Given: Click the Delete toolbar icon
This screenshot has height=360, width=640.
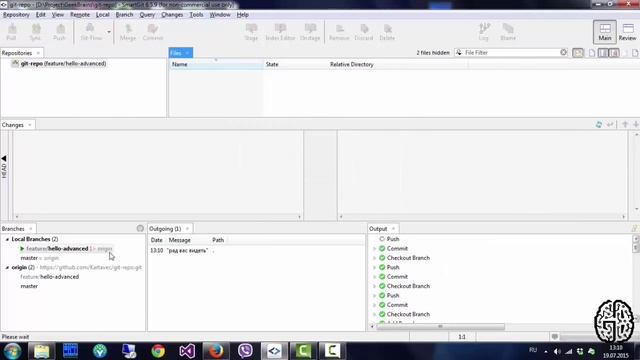Looking at the screenshot, I should 387,32.
